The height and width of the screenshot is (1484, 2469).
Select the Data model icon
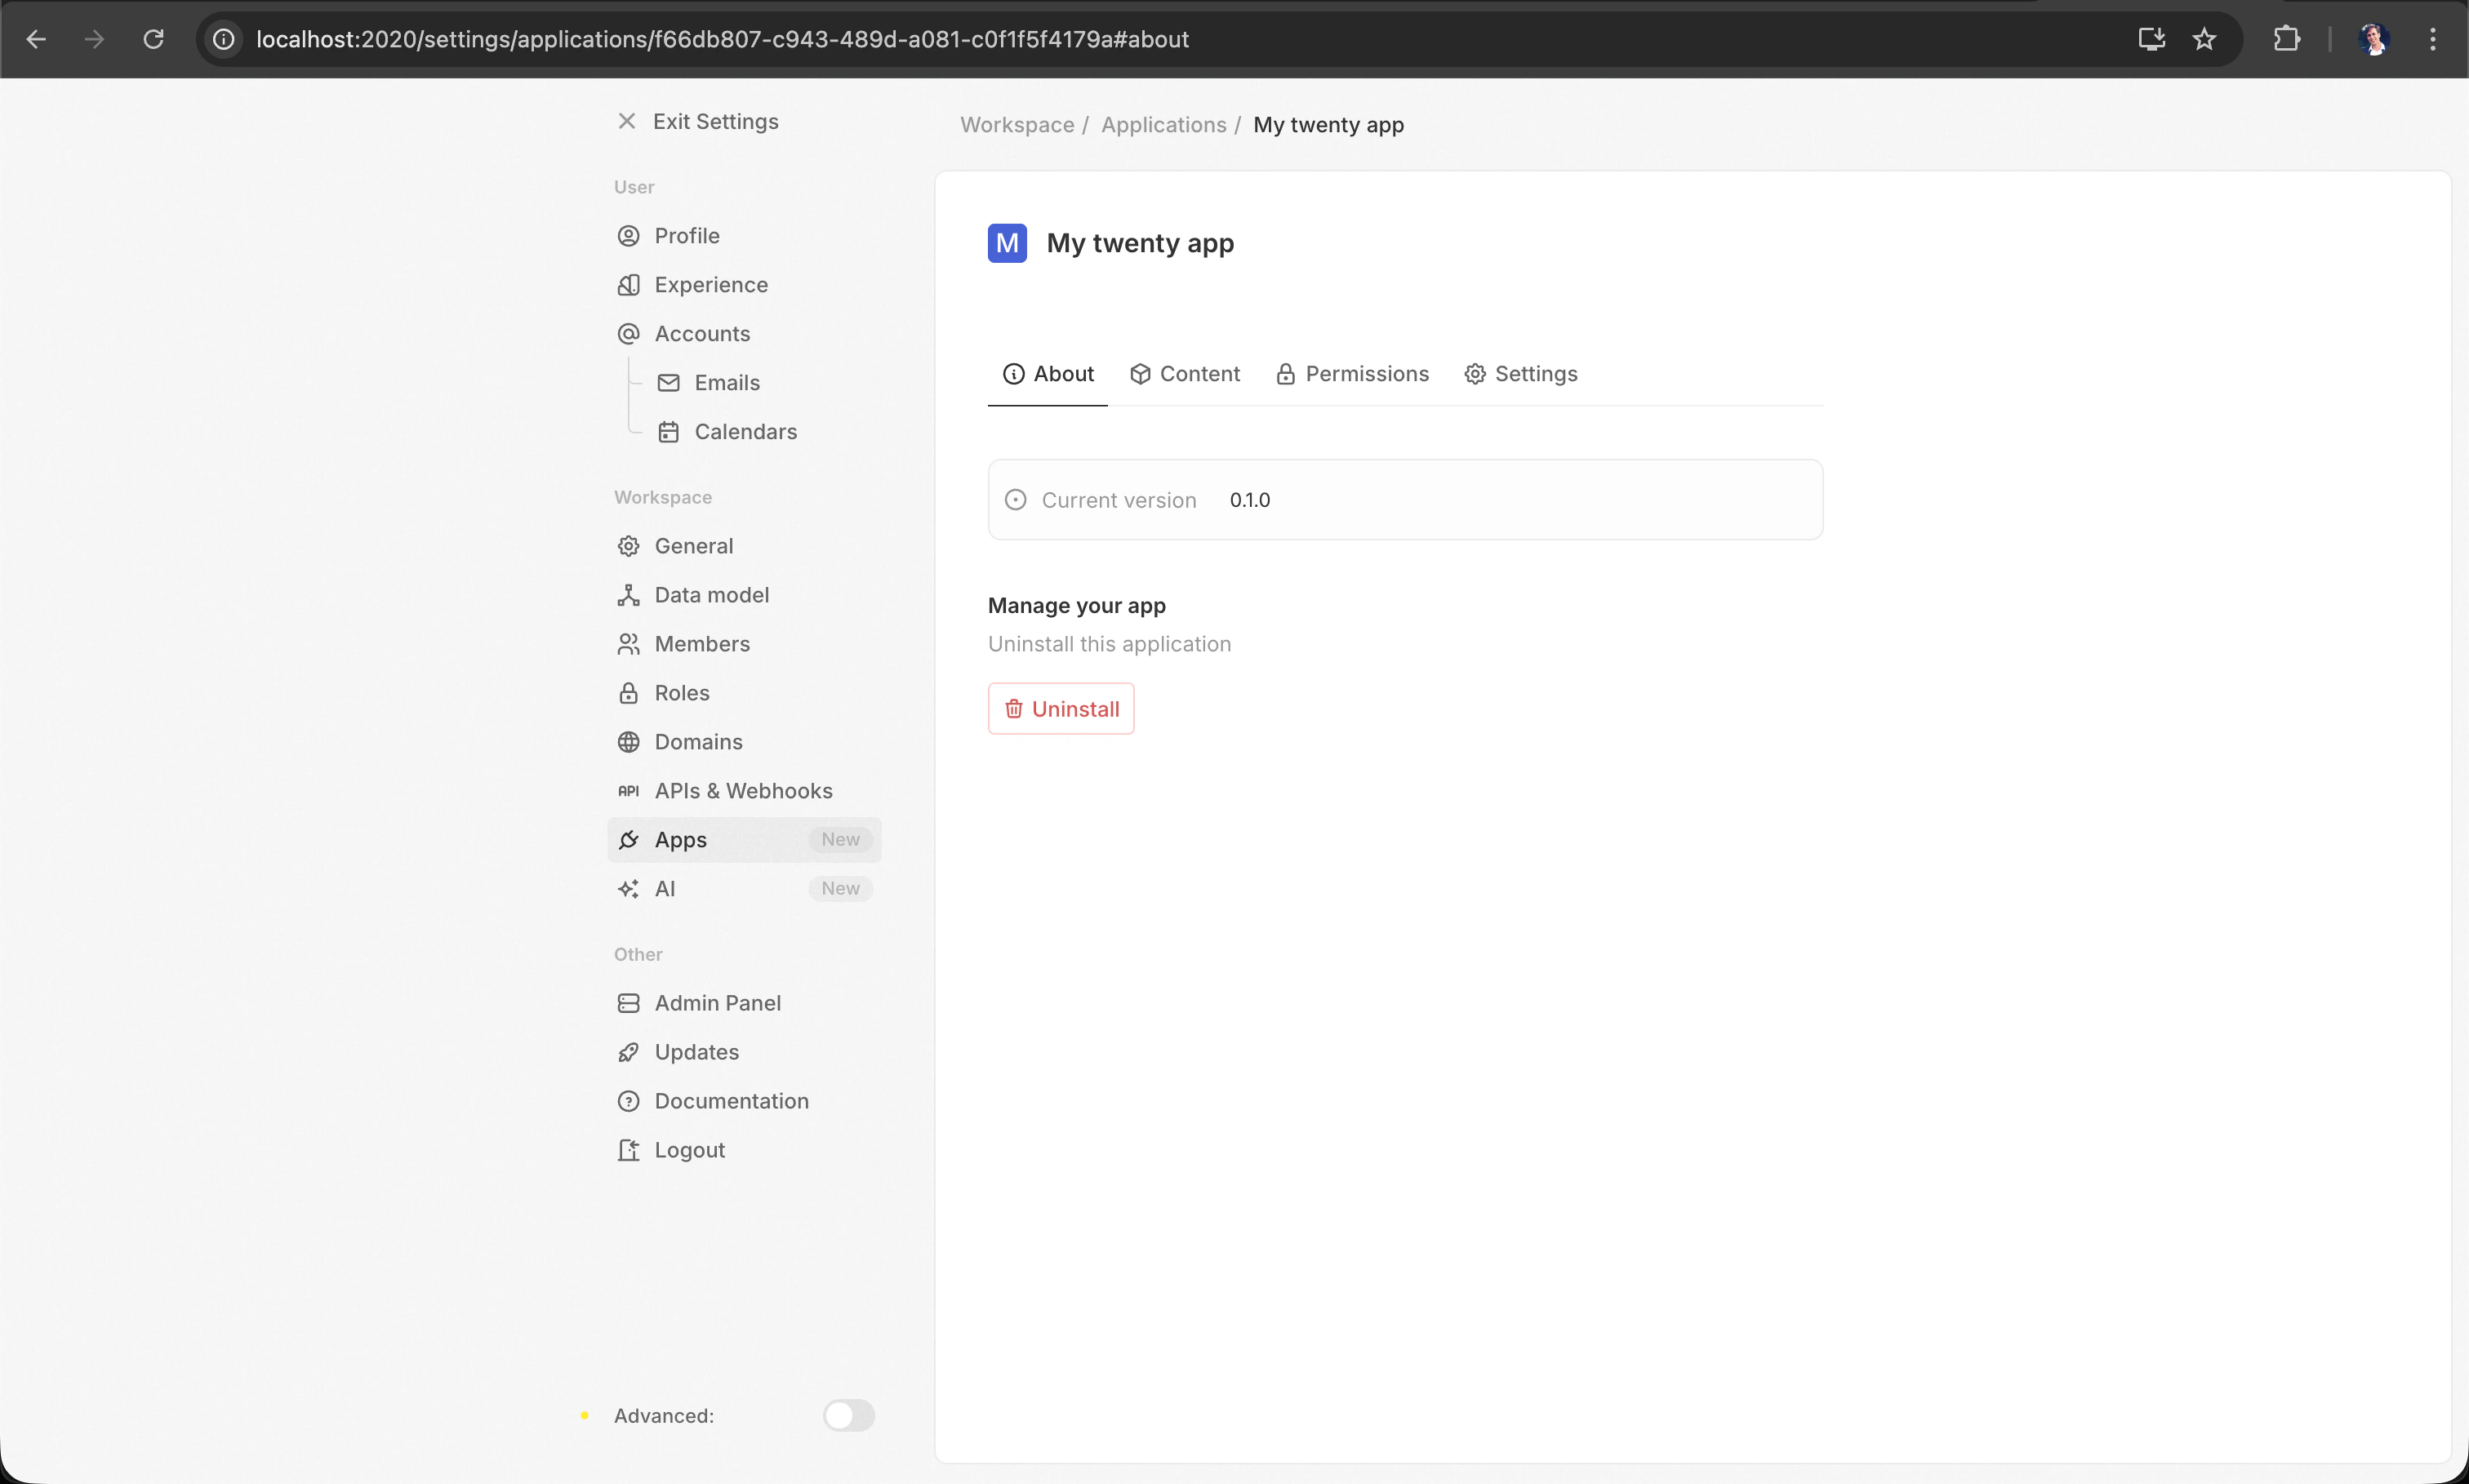(628, 594)
